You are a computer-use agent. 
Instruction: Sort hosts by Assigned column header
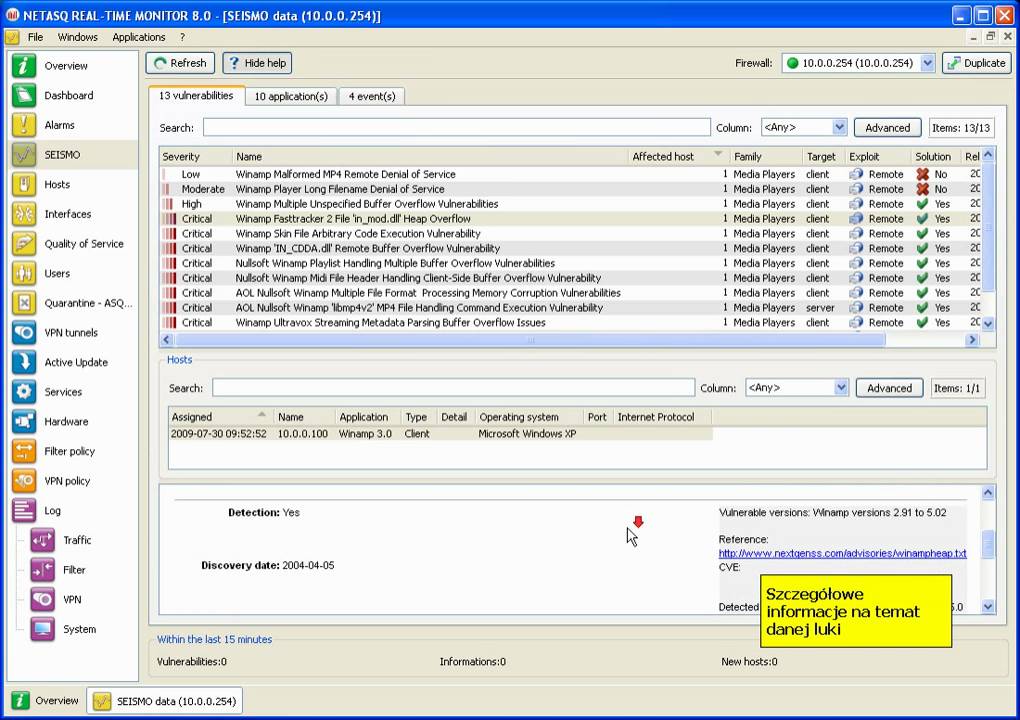pos(220,417)
